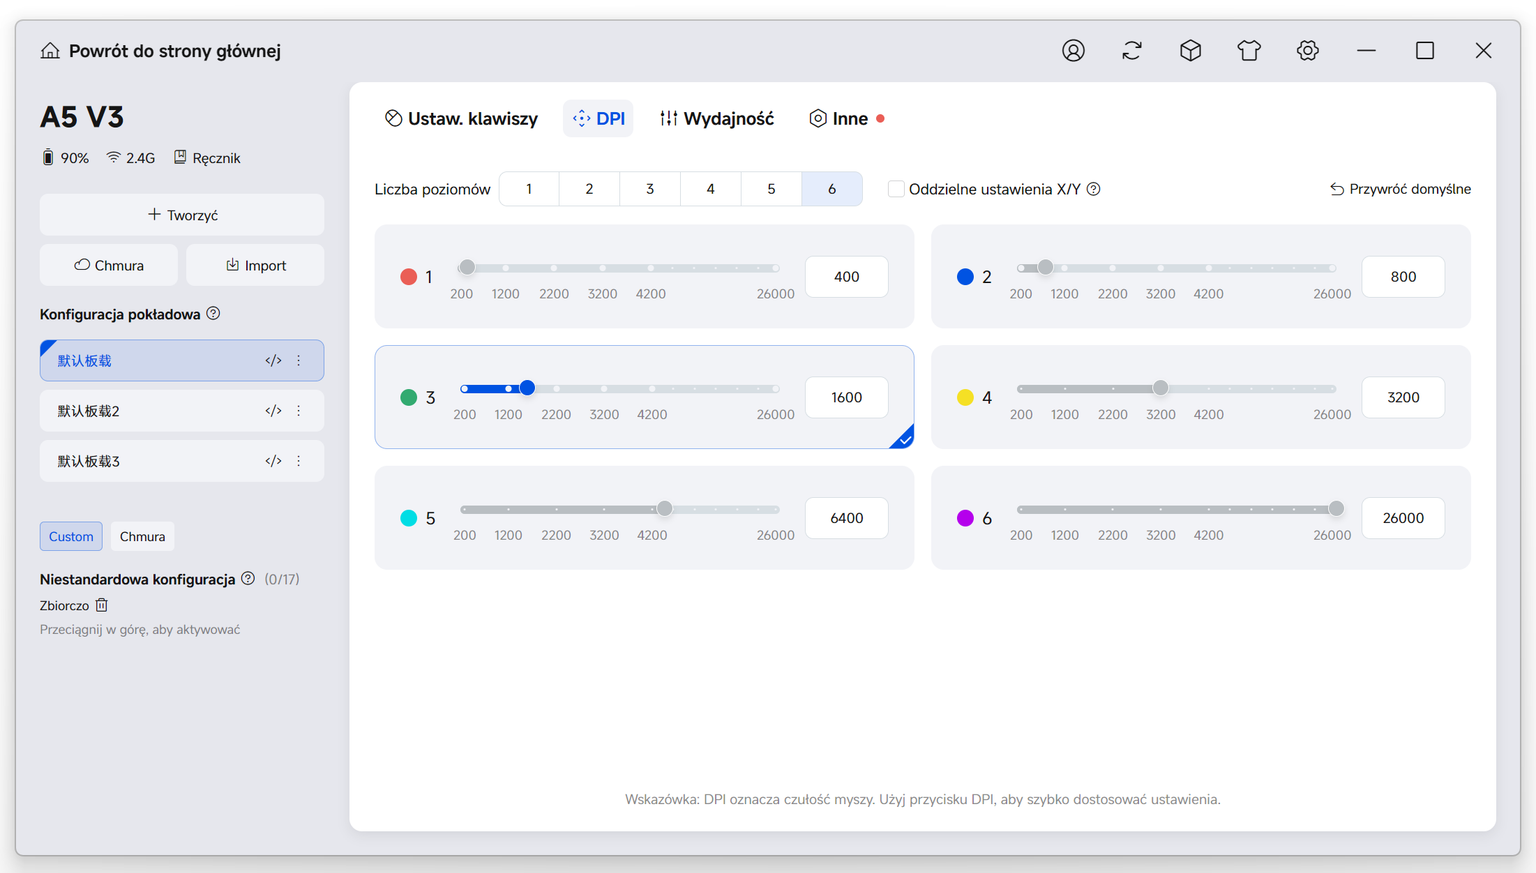Screen dimensions: 1536x873
Task: Click the Chmura button next to Import
Action: point(109,265)
